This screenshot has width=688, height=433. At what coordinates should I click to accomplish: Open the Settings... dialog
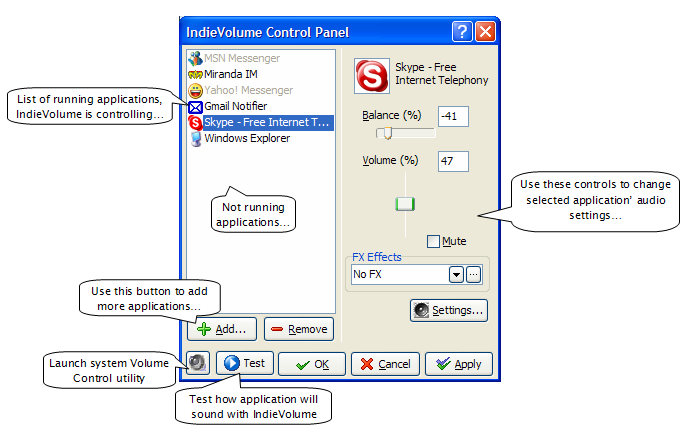448,311
